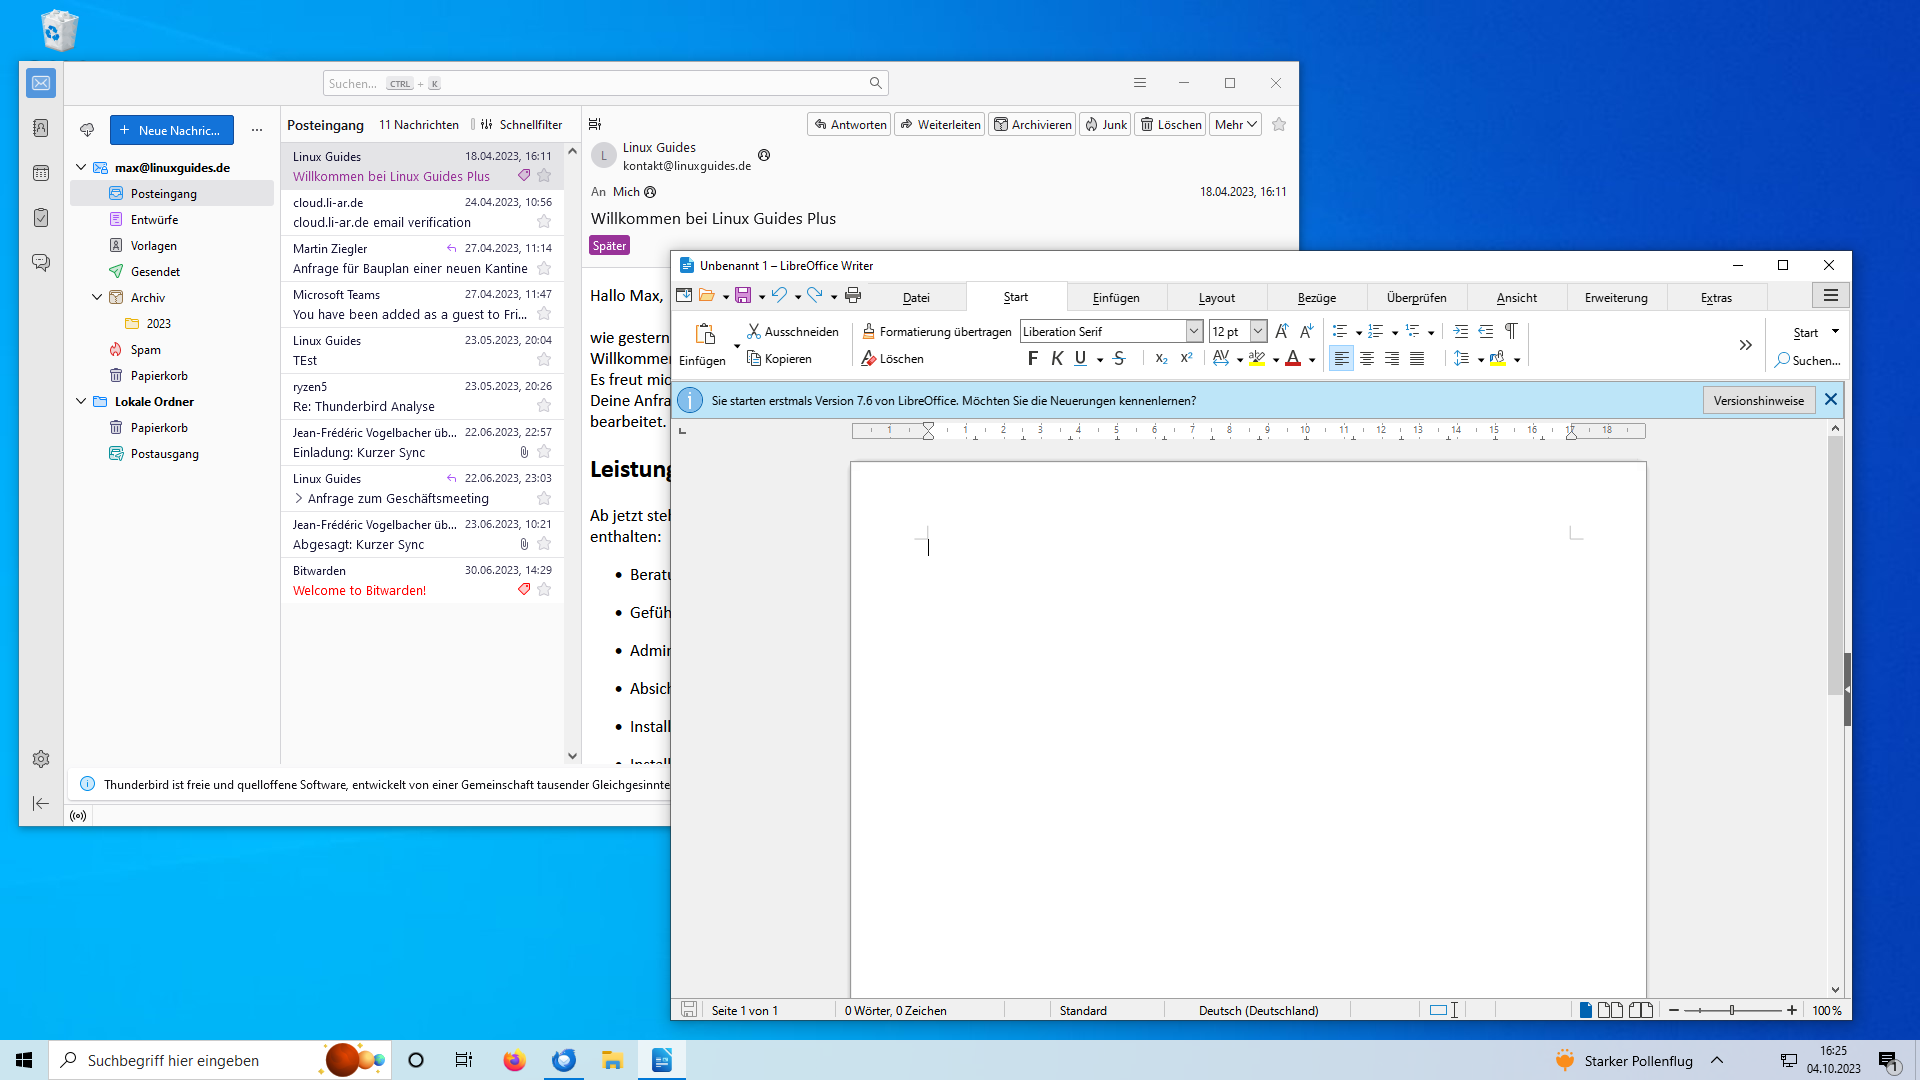Collapse the Archiv folder
Screen dimensions: 1920x1080
[x=97, y=297]
